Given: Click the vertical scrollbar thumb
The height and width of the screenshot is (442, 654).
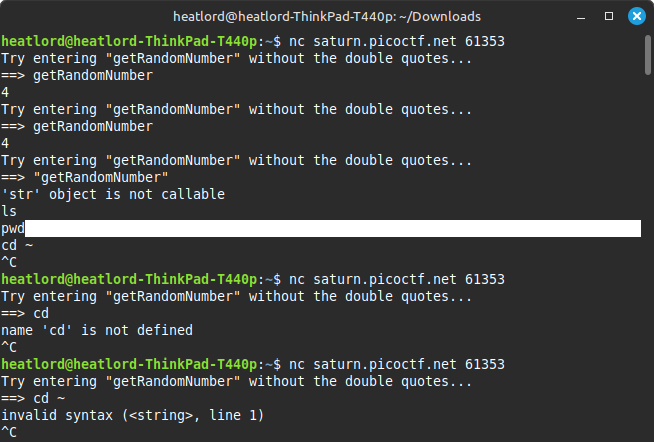Looking at the screenshot, I should coord(647,55).
